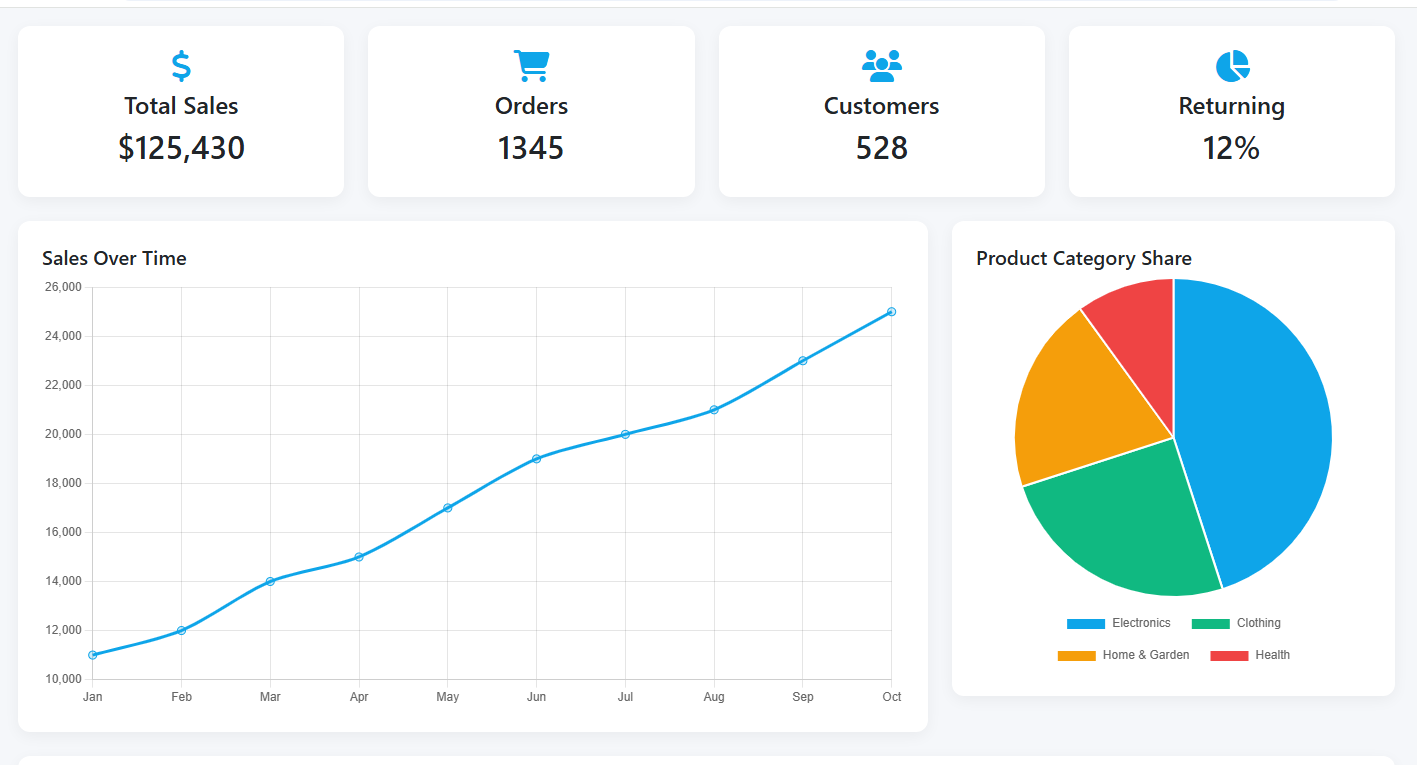Viewport: 1417px width, 765px height.
Task: Click the 26,000 y-axis label
Action: point(62,287)
